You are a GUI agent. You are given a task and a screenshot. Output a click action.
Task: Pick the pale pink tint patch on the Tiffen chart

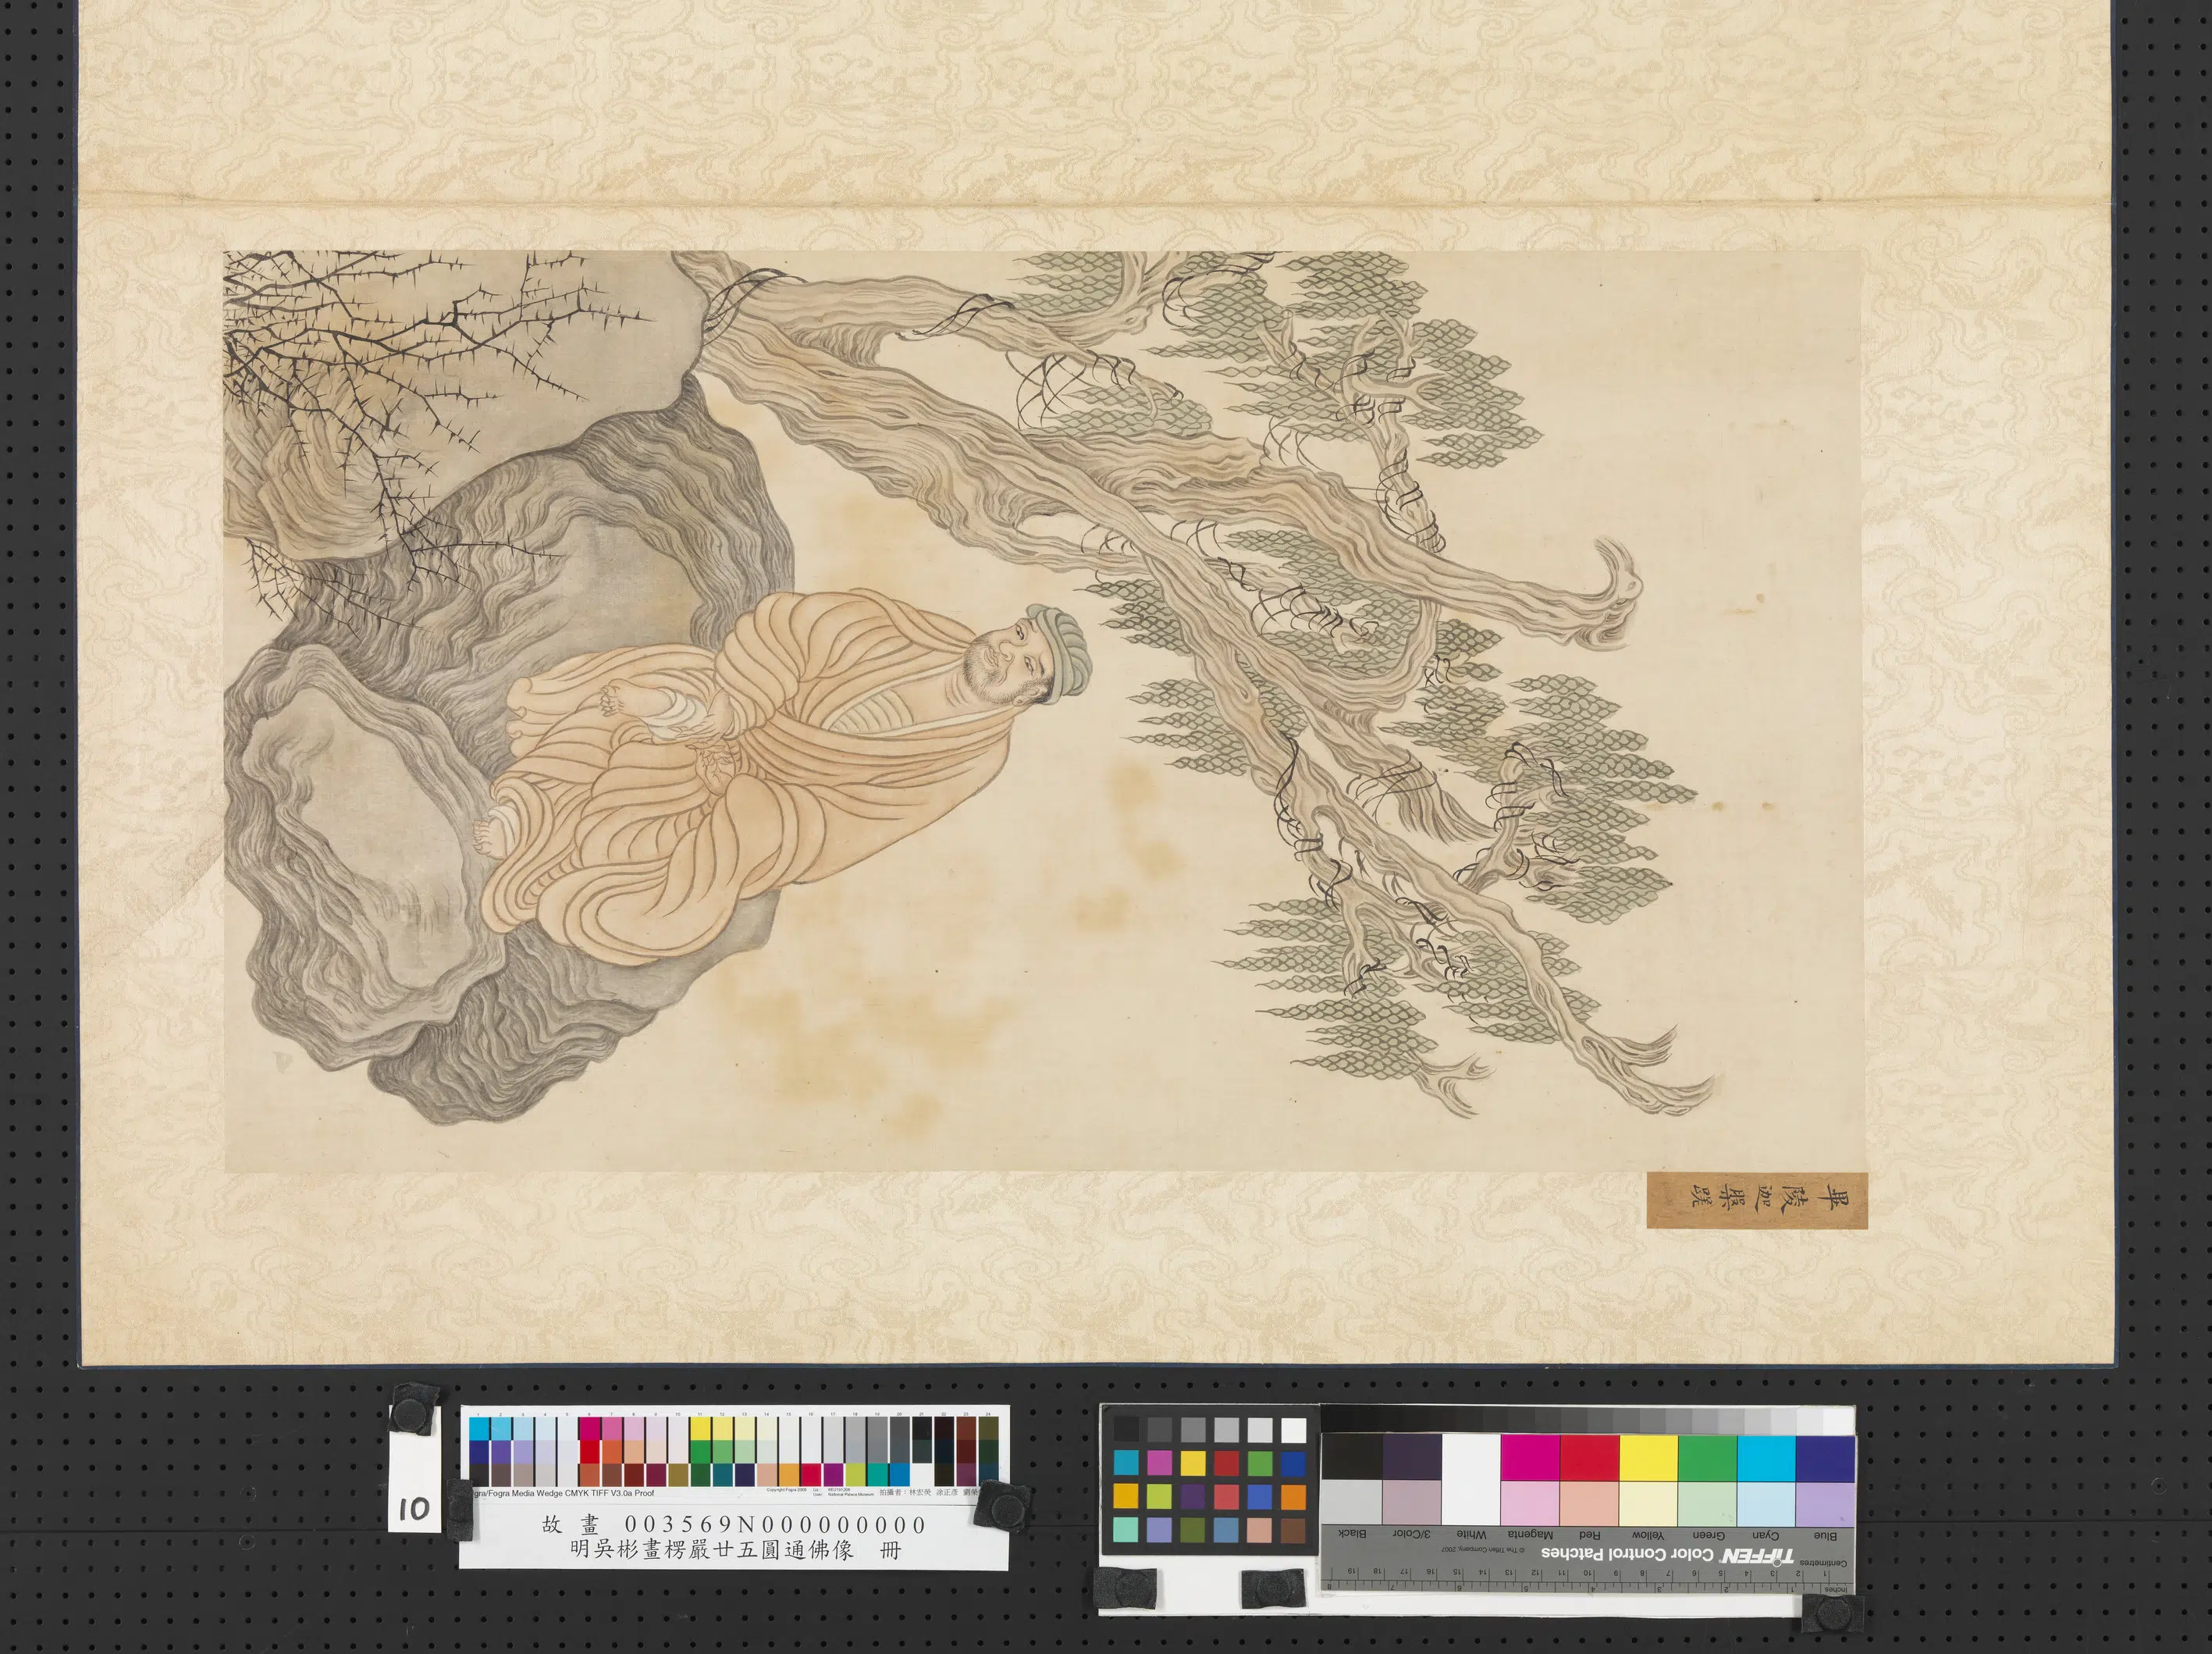[x=1530, y=1503]
